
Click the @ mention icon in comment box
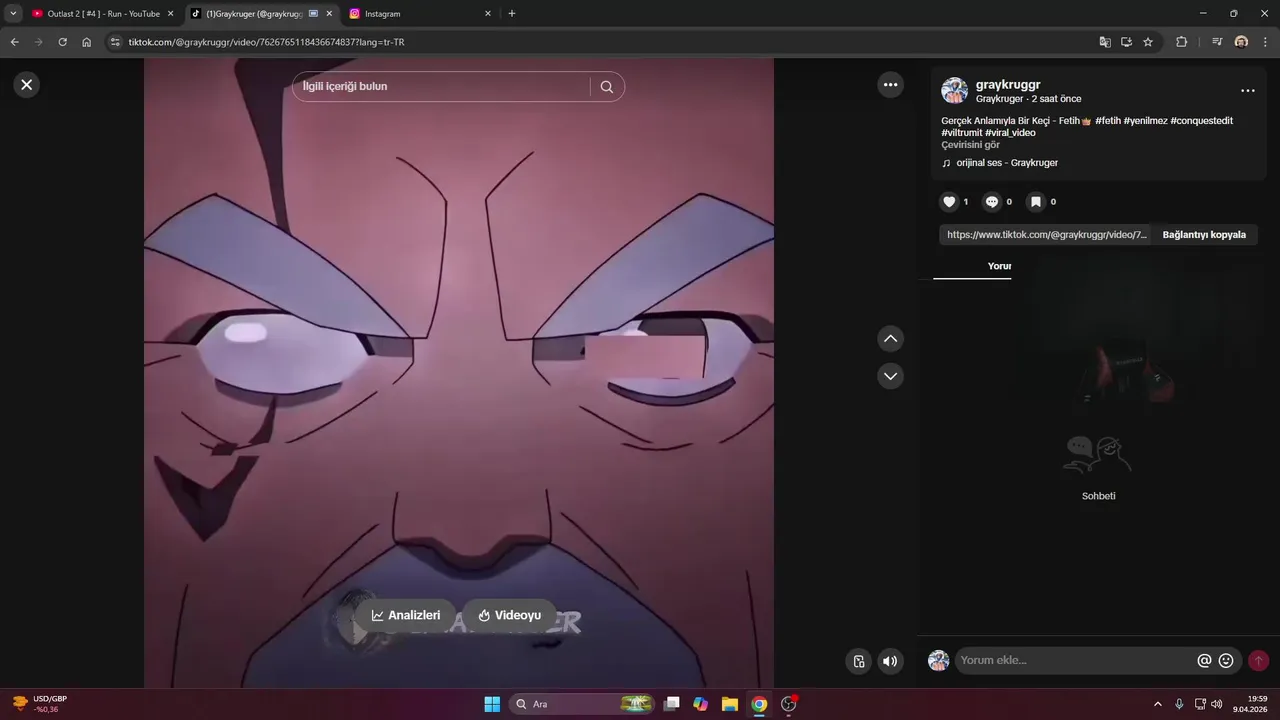point(1204,660)
